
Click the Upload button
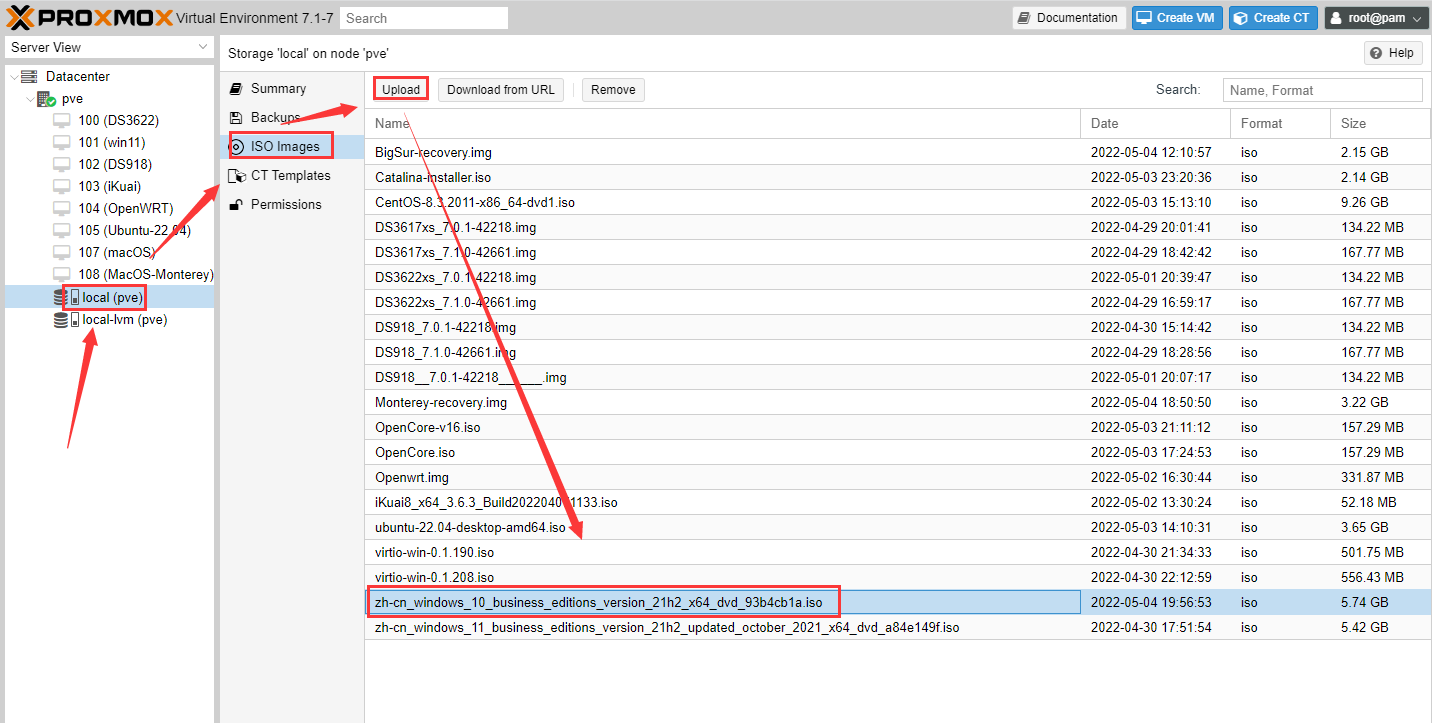click(x=401, y=90)
